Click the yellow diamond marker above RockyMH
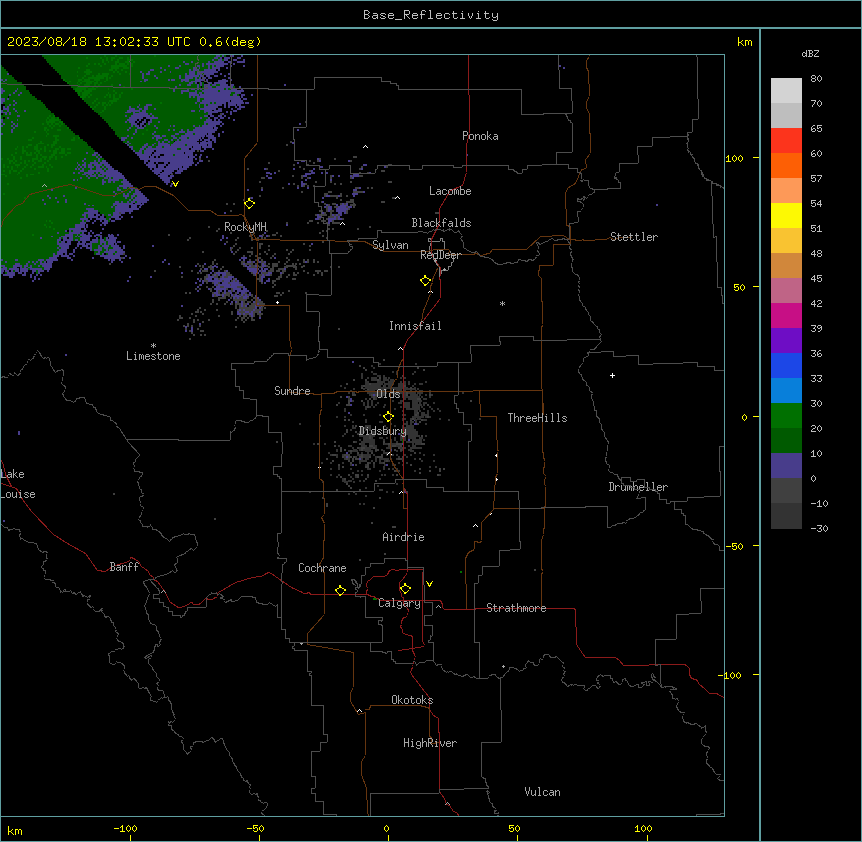 click(x=250, y=204)
